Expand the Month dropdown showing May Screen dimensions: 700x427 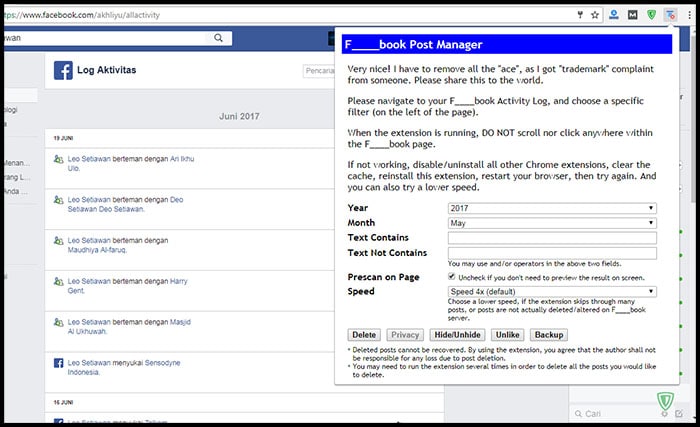pyautogui.click(x=552, y=223)
